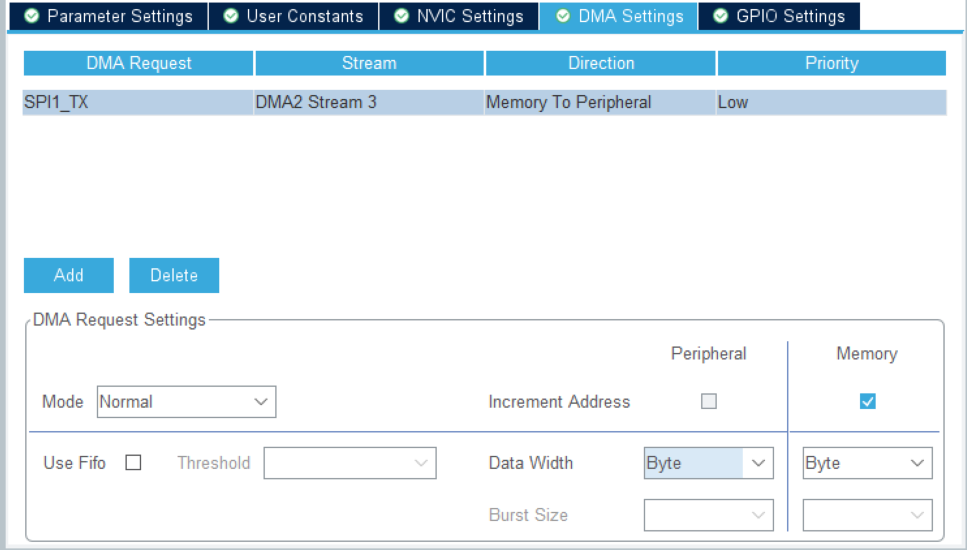967x550 pixels.
Task: Switch to the NVIC Settings tab
Action: click(x=459, y=16)
